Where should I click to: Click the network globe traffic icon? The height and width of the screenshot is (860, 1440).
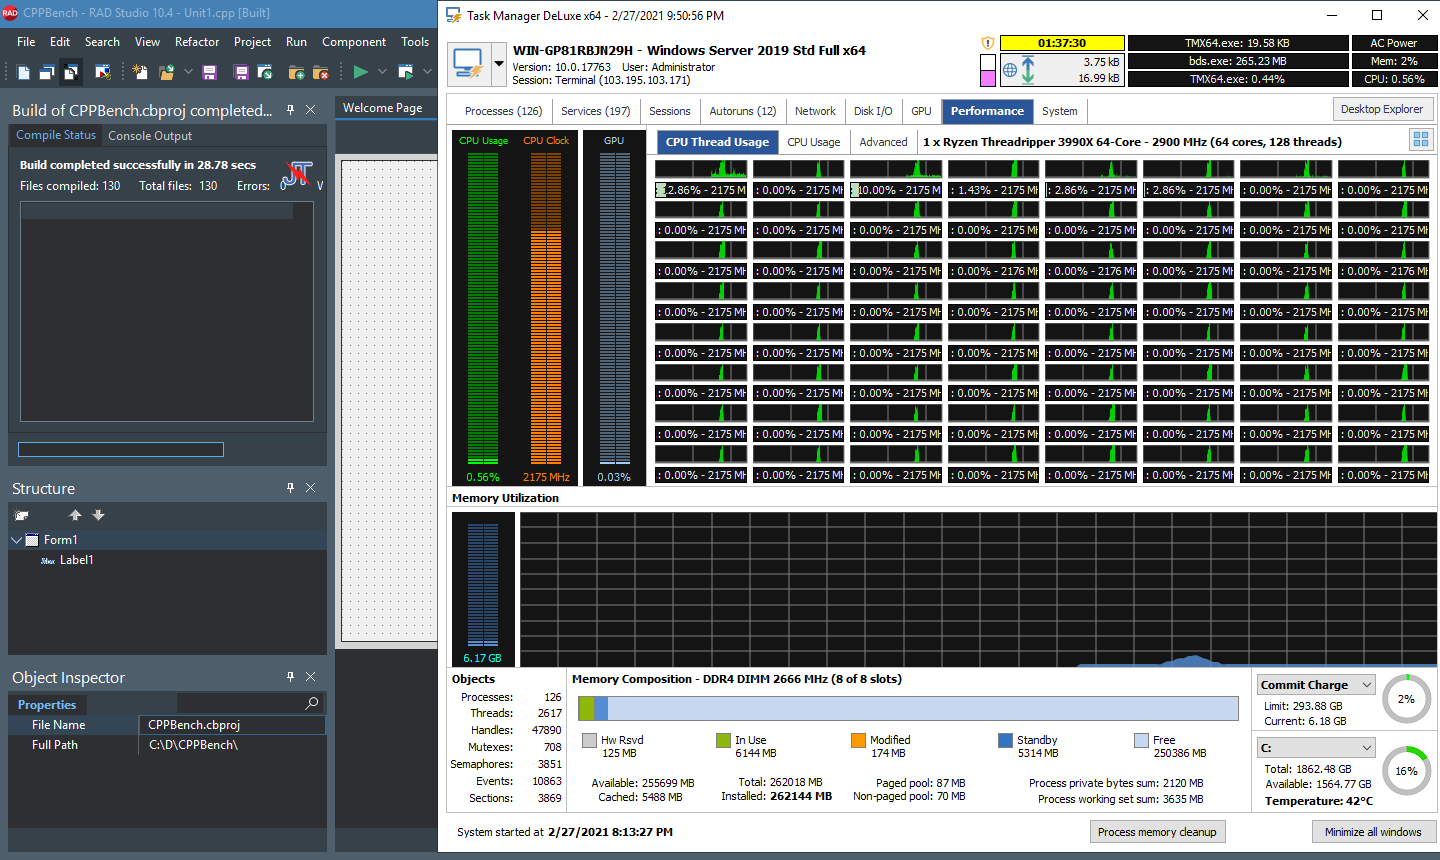coord(1010,70)
